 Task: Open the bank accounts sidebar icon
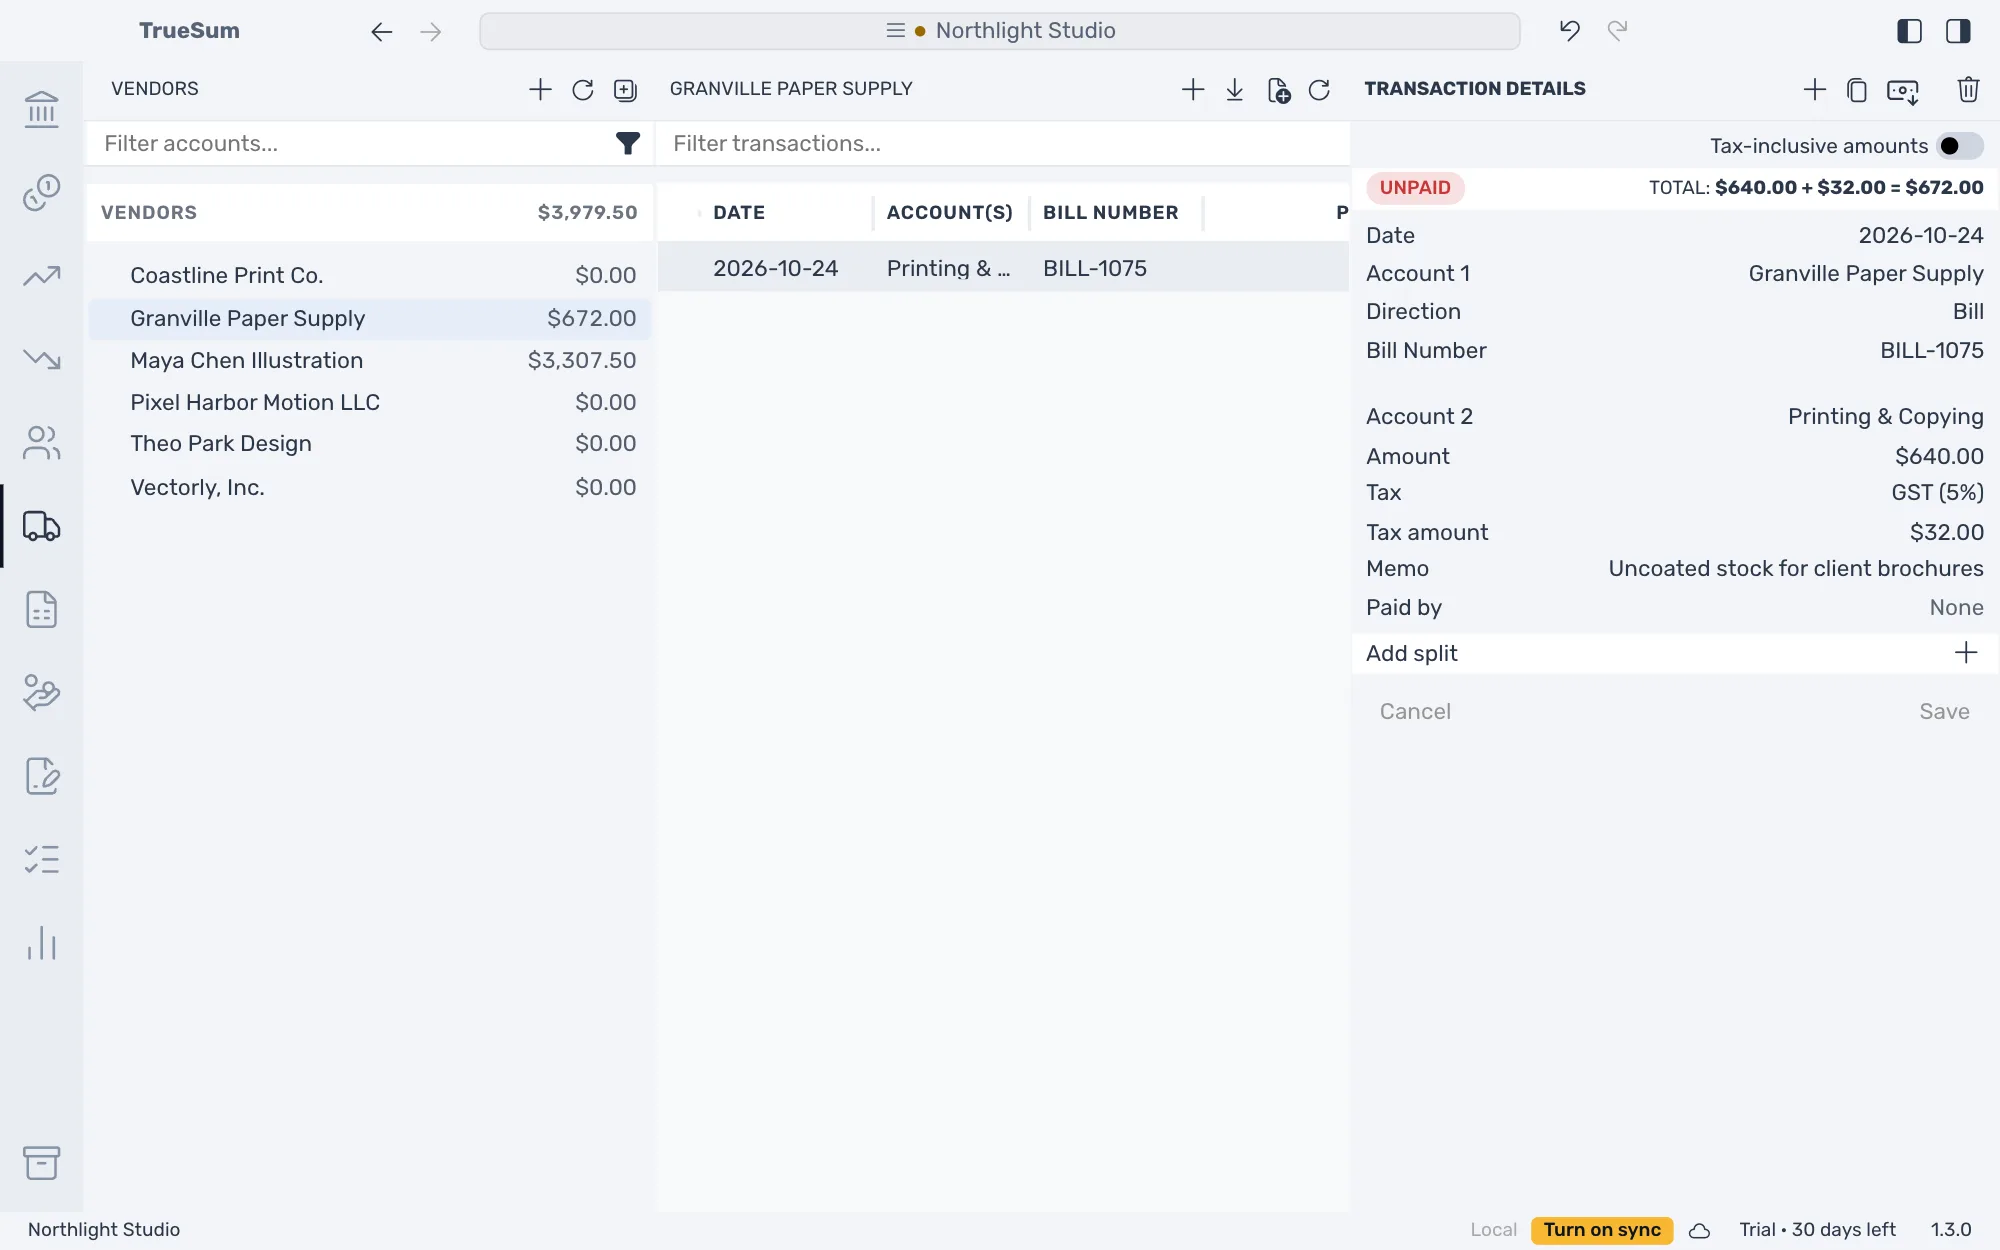coord(41,109)
